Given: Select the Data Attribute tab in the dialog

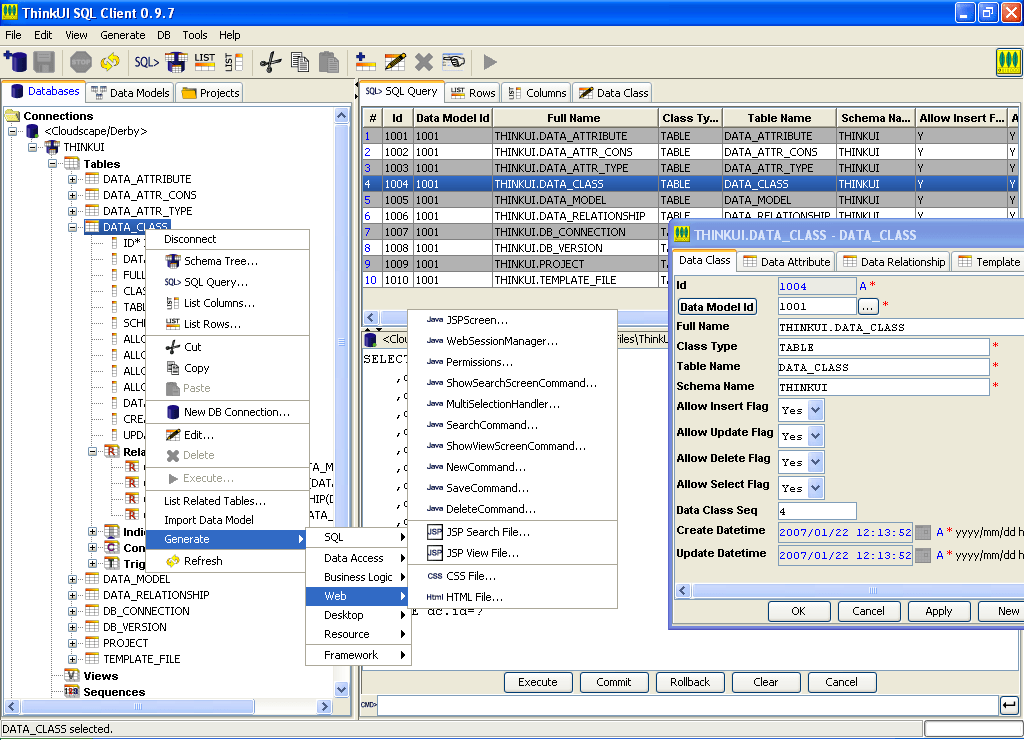Looking at the screenshot, I should click(x=787, y=261).
